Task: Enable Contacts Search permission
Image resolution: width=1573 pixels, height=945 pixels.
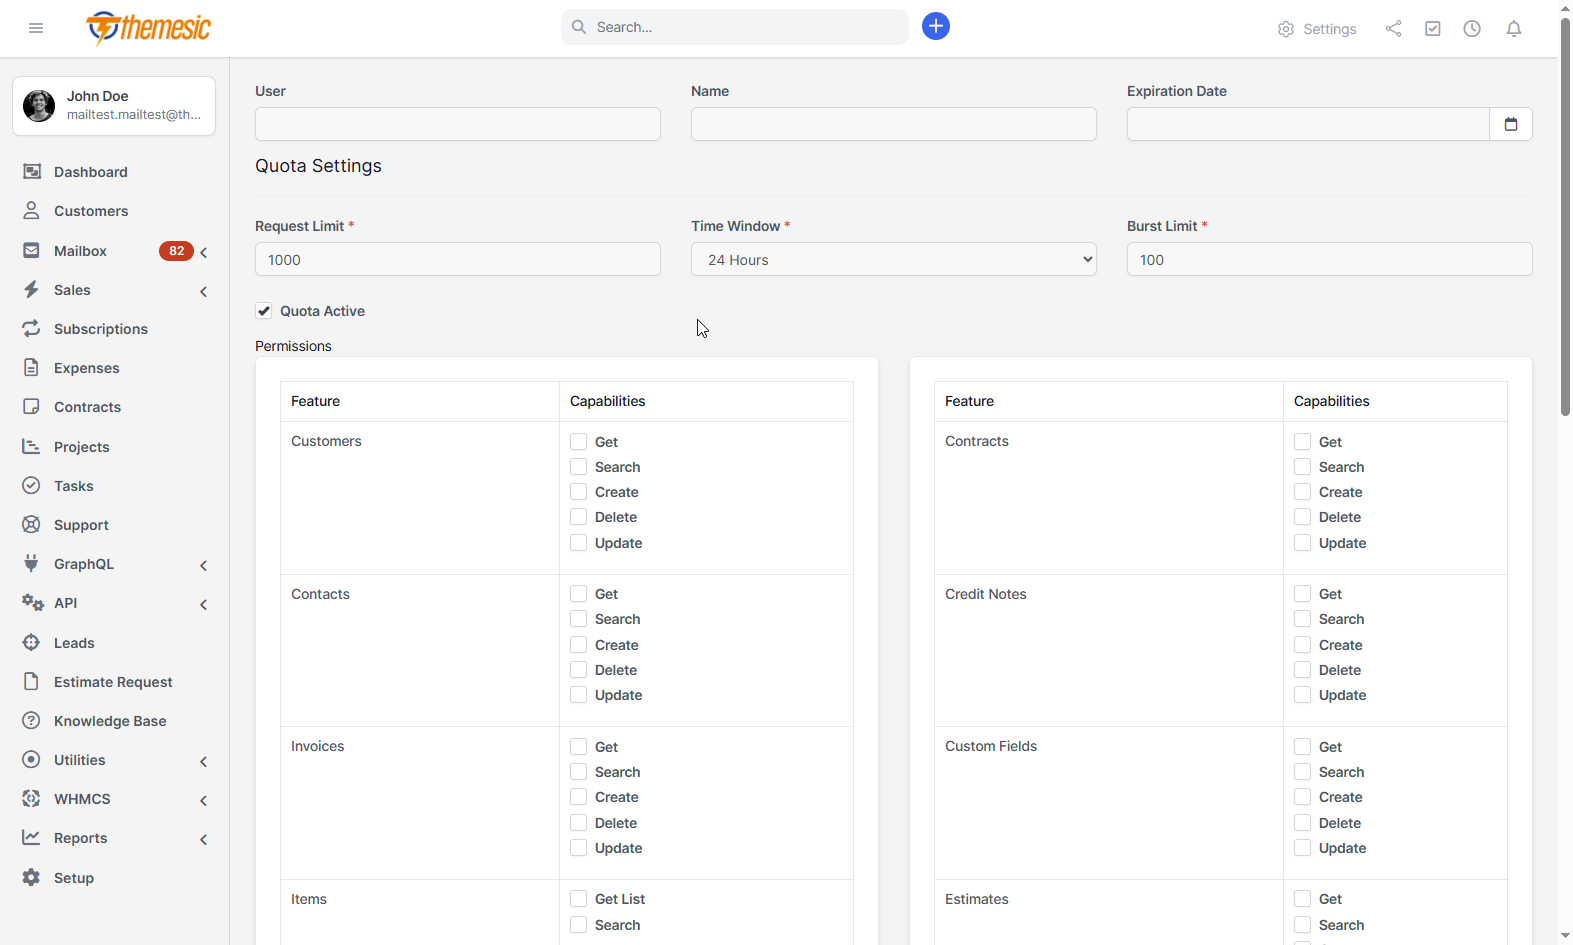Action: point(578,619)
